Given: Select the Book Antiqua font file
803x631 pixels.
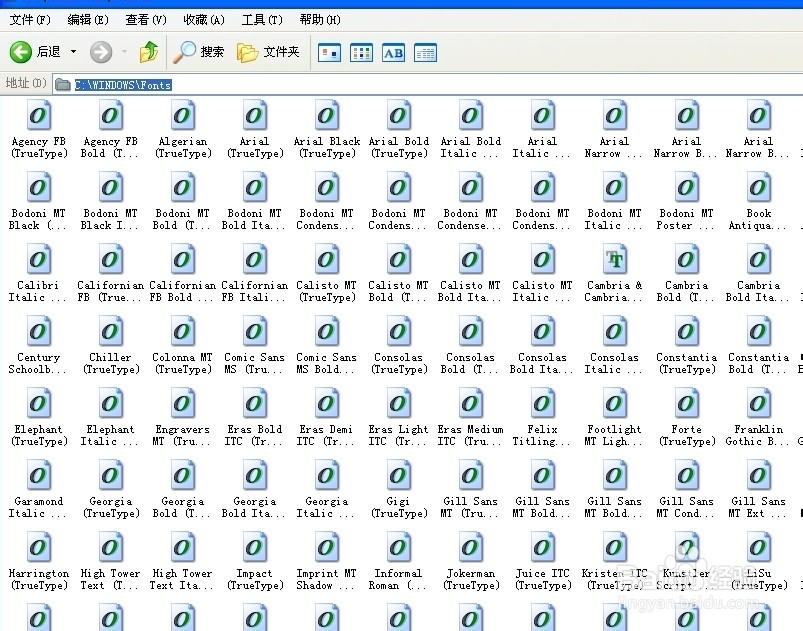Looking at the screenshot, I should (x=758, y=201).
